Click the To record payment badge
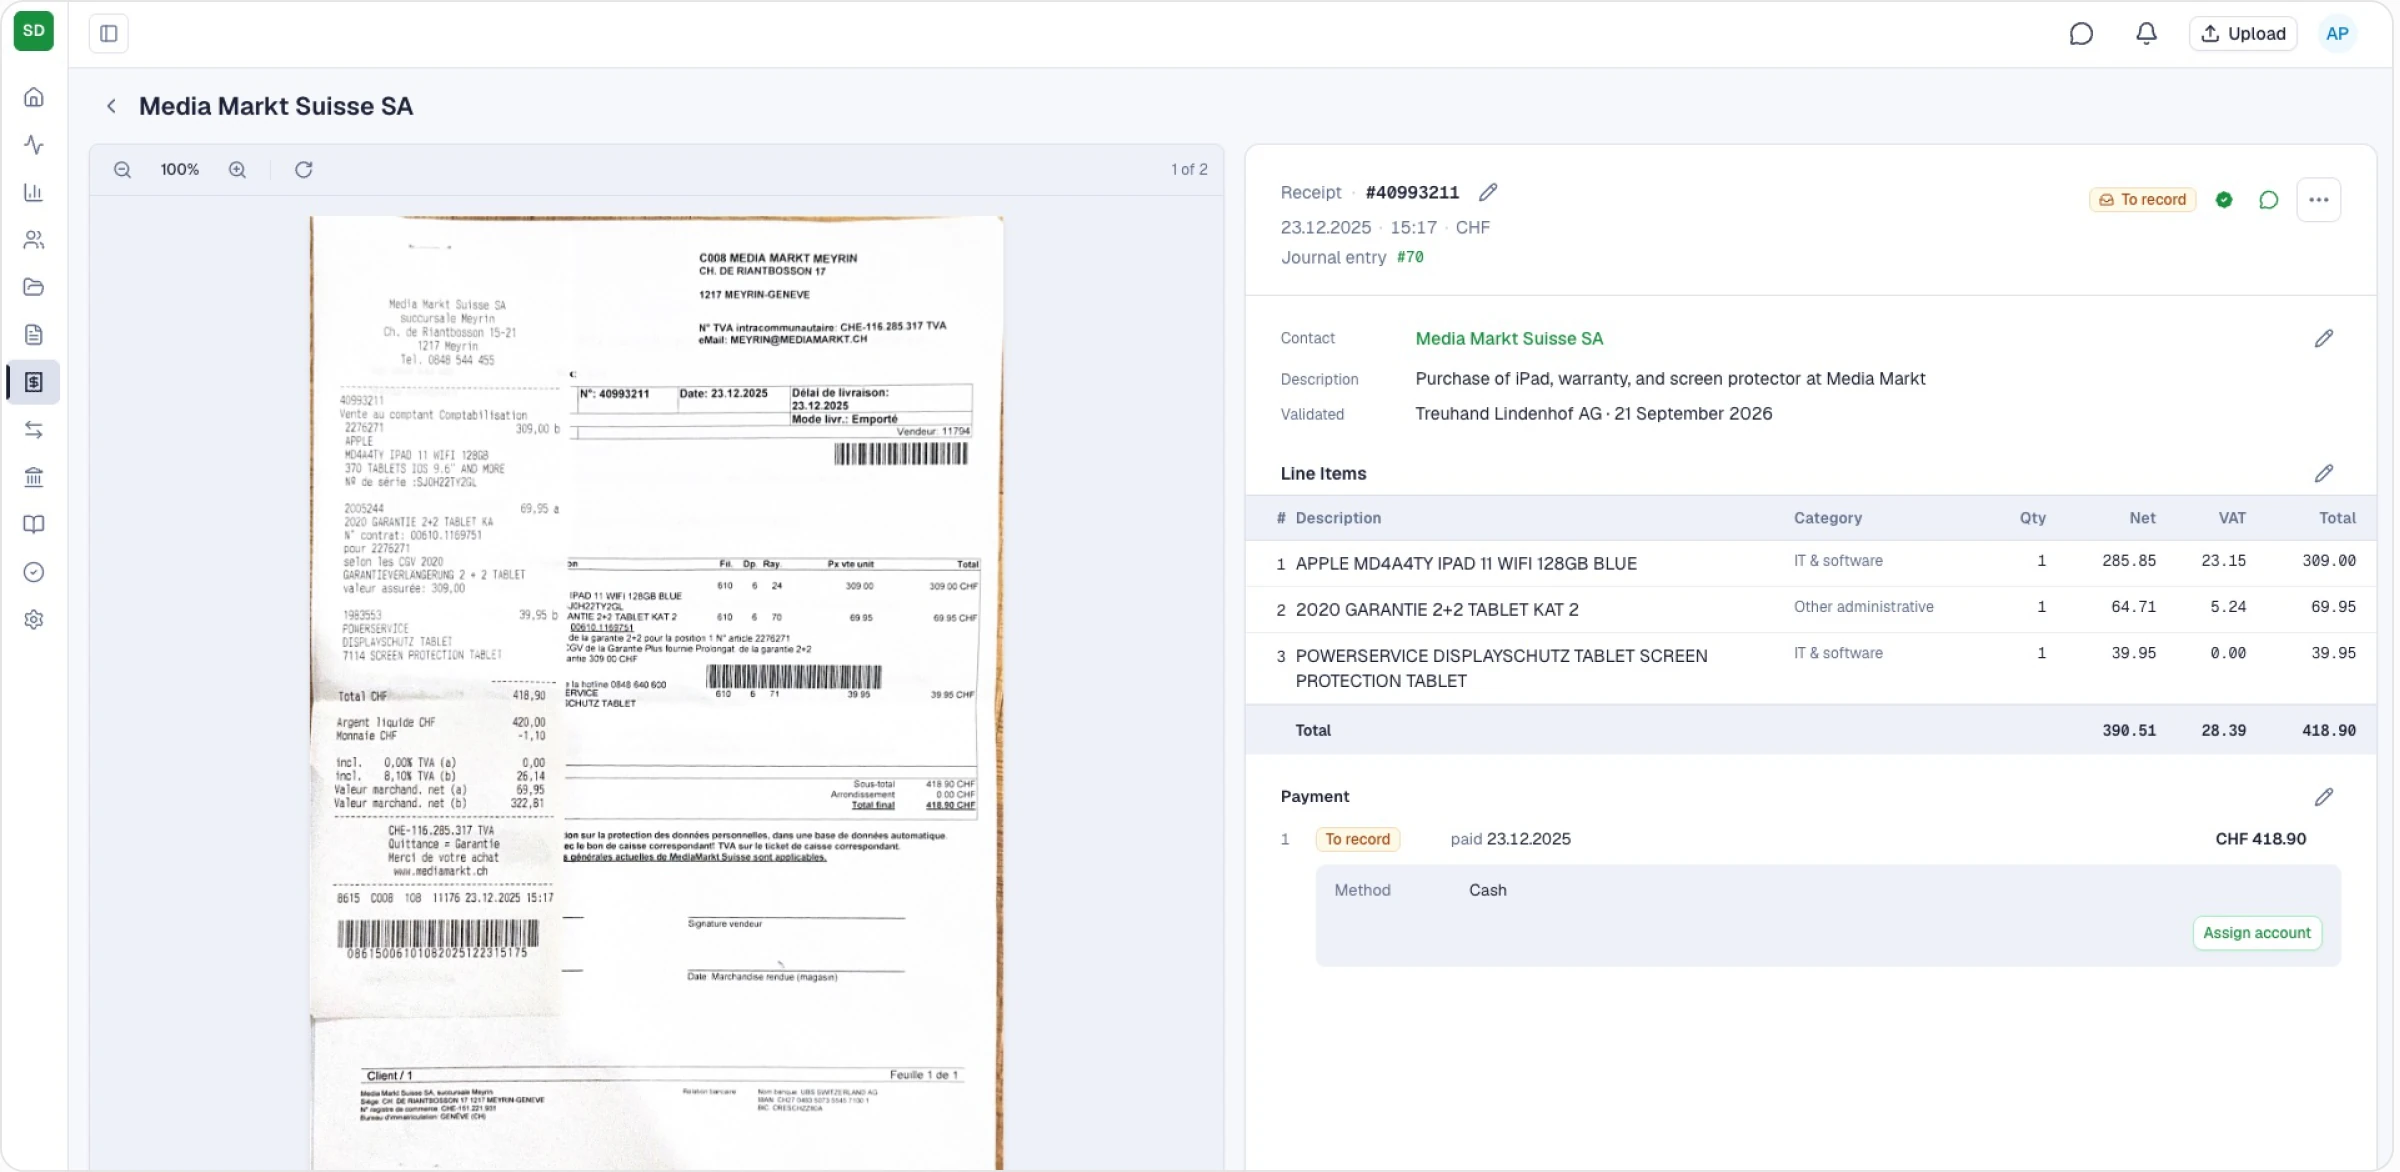The width and height of the screenshot is (2400, 1172). tap(1357, 839)
